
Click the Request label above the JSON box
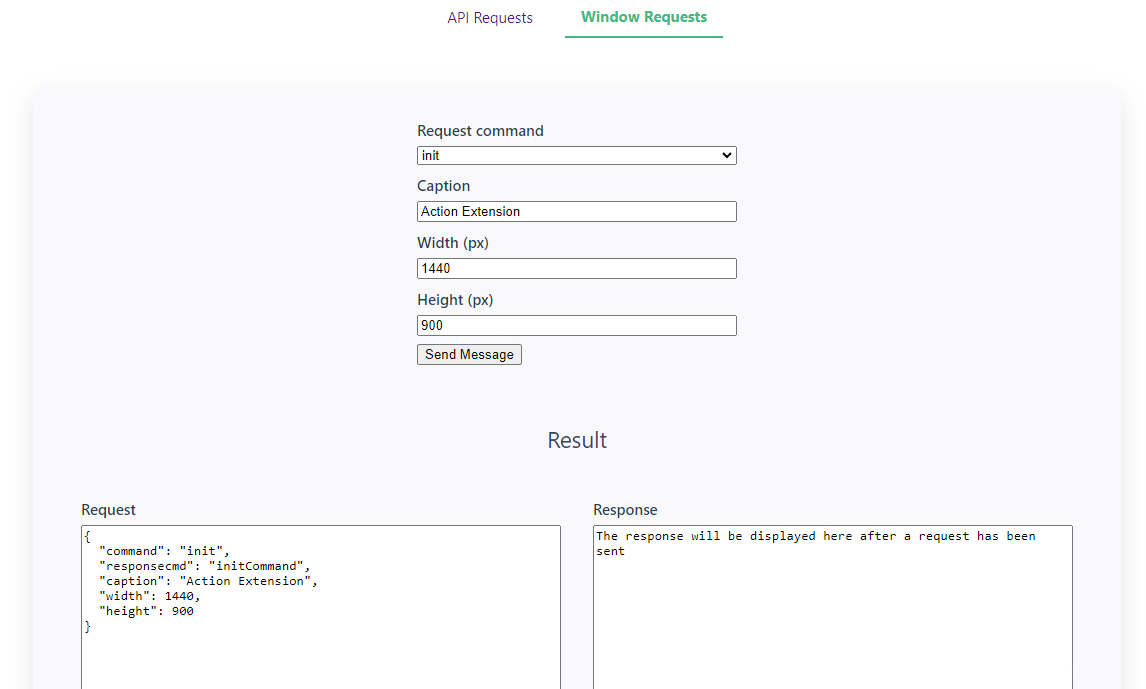click(108, 510)
